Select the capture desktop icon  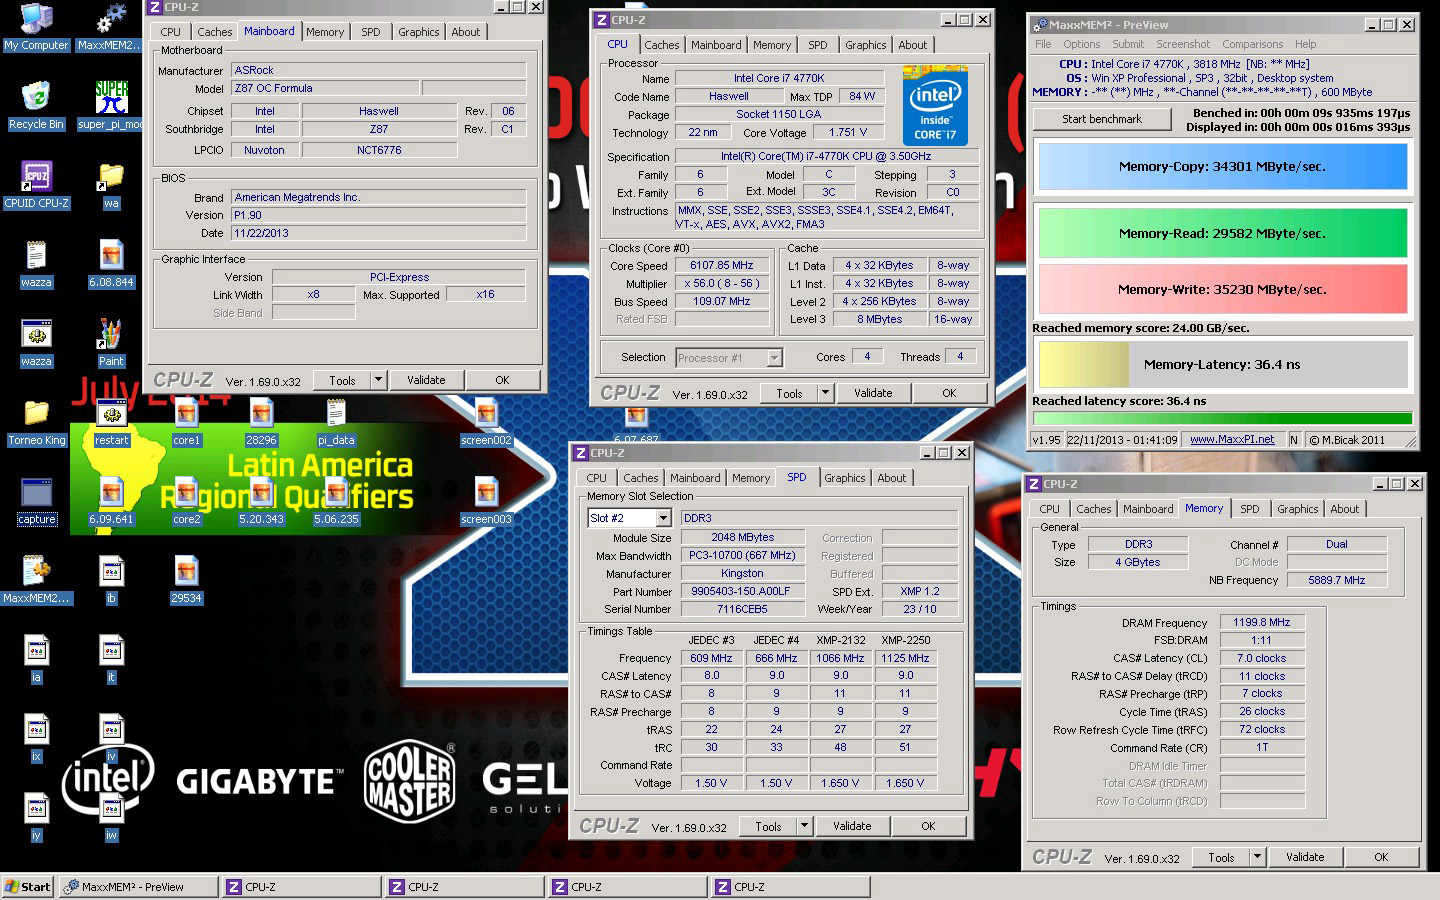36,500
